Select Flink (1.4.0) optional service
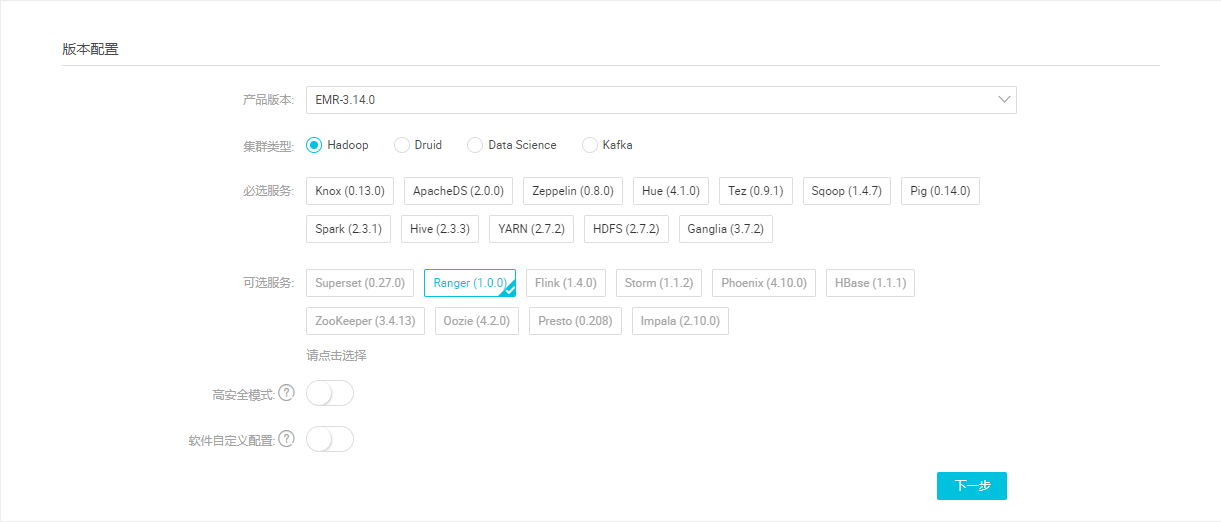The width and height of the screenshot is (1221, 522). point(566,283)
